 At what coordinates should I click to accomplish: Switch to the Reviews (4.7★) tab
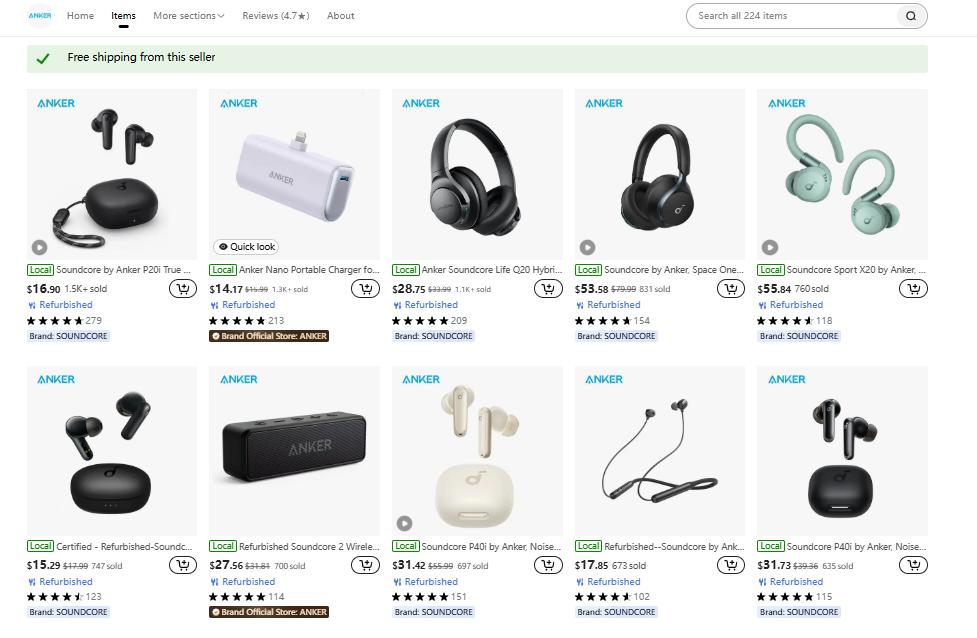click(x=275, y=16)
